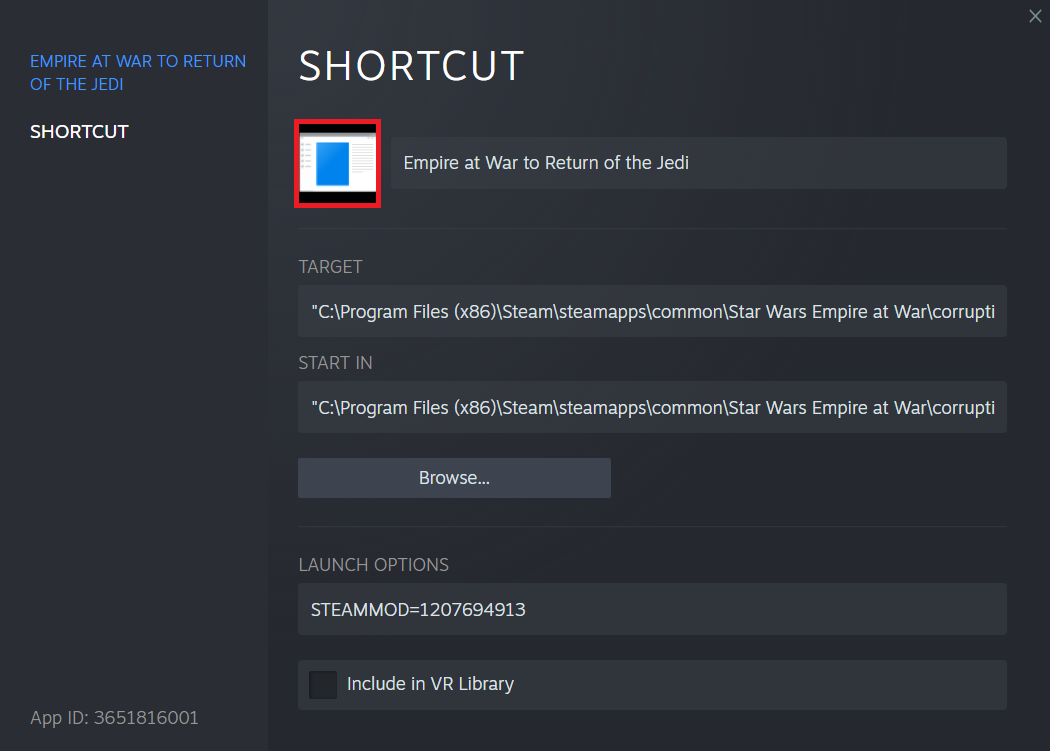Toggle the Include in VR Library checkbox
This screenshot has width=1050, height=751.
[x=323, y=685]
